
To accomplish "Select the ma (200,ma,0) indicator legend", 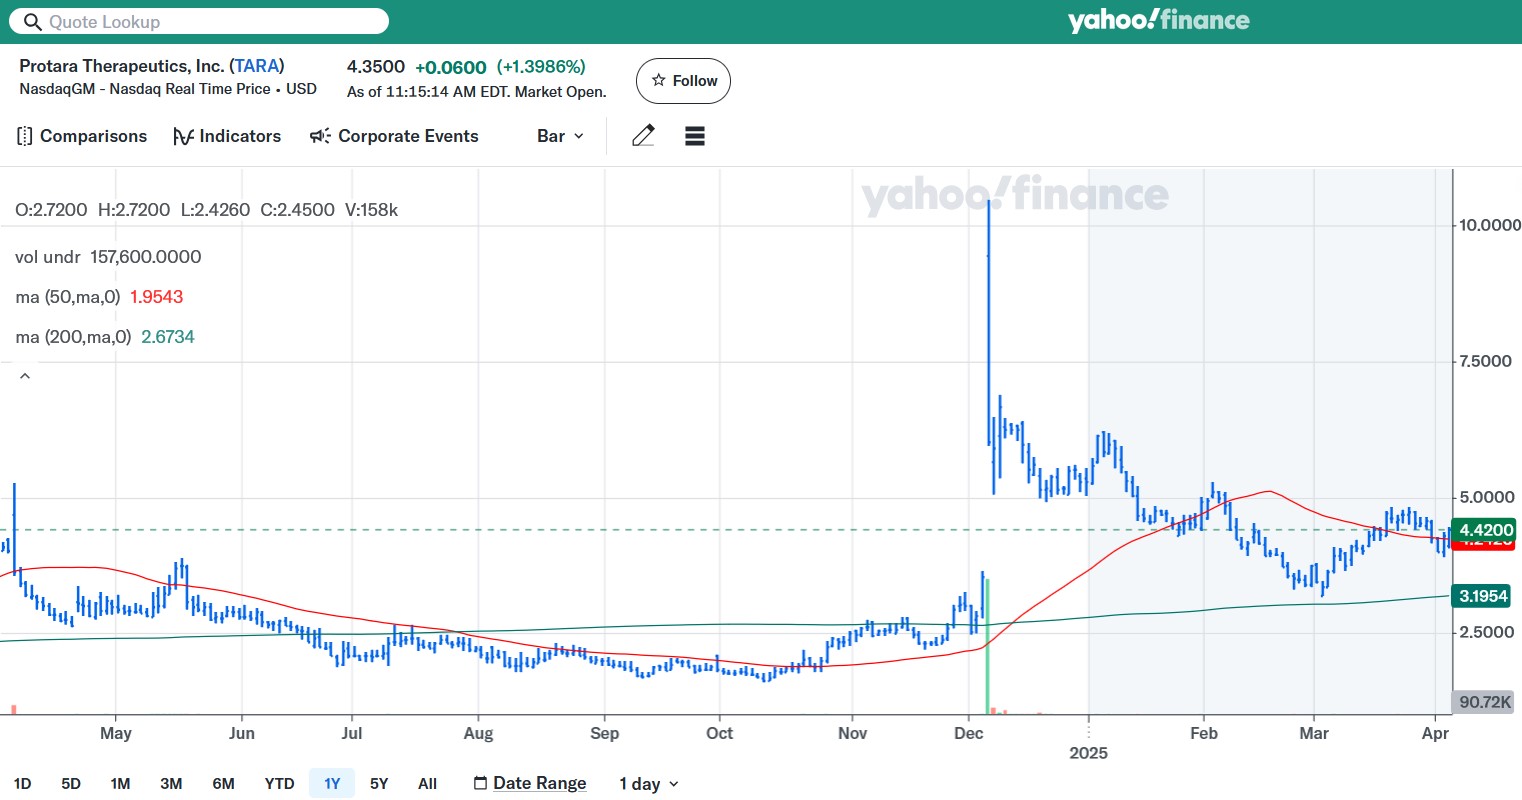I will click(x=73, y=337).
